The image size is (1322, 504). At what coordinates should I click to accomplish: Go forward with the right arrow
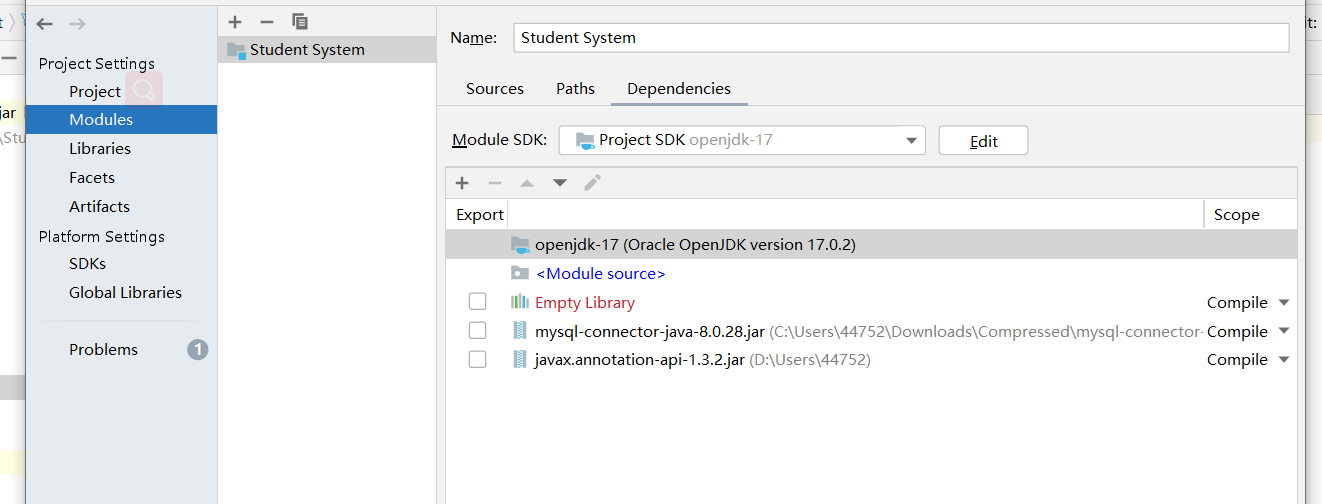(78, 23)
